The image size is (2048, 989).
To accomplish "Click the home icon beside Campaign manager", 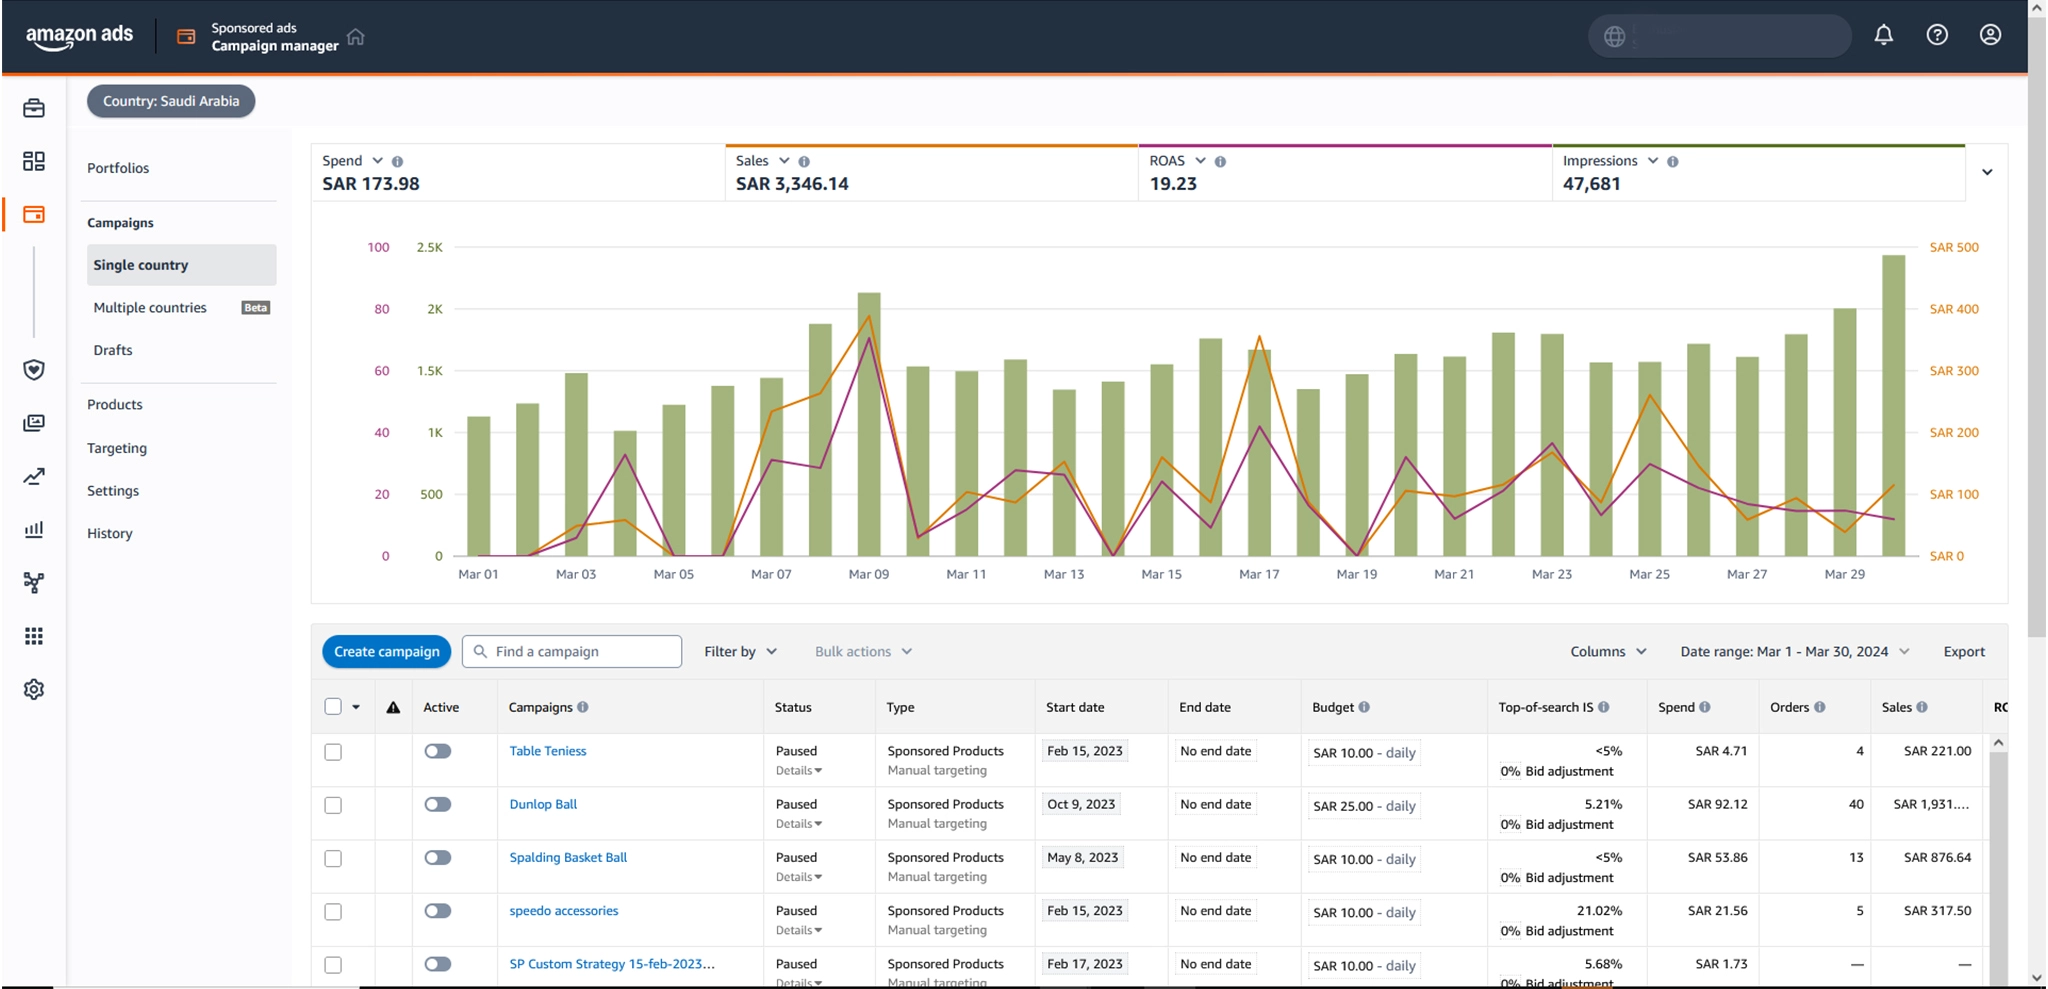I will (356, 37).
